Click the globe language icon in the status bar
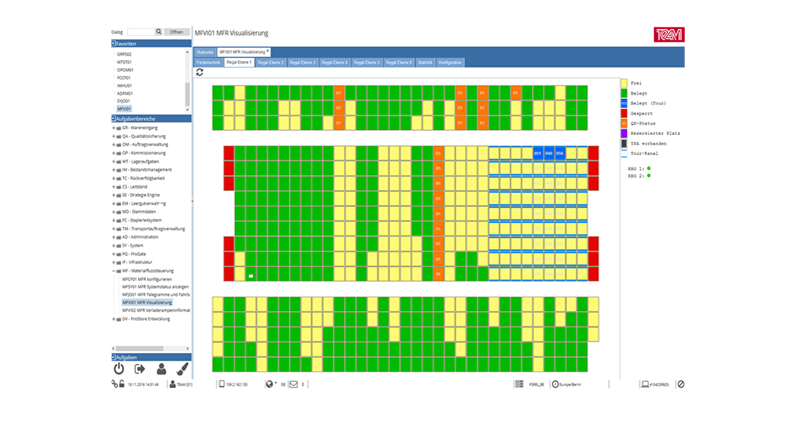Viewport: 800px width, 443px height. [269, 384]
